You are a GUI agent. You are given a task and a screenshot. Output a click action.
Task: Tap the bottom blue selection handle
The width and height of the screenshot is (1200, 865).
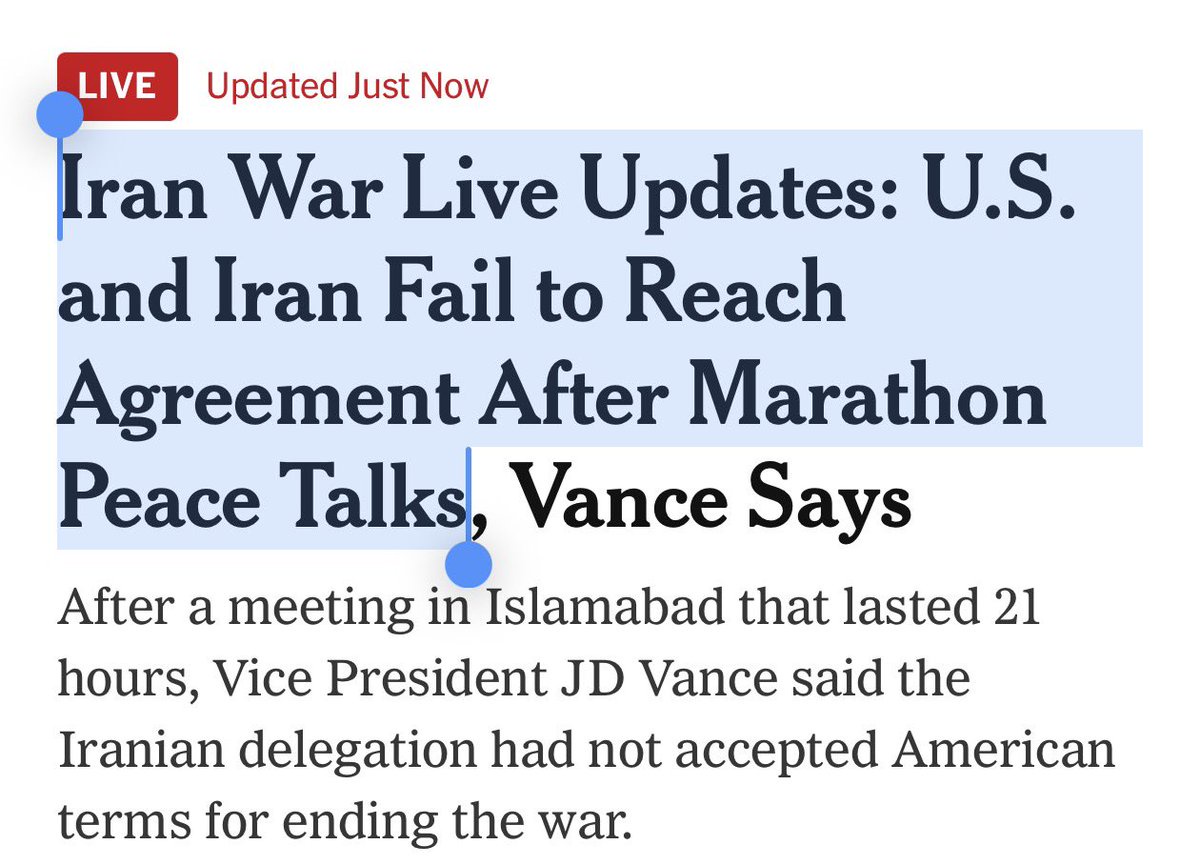tap(468, 564)
